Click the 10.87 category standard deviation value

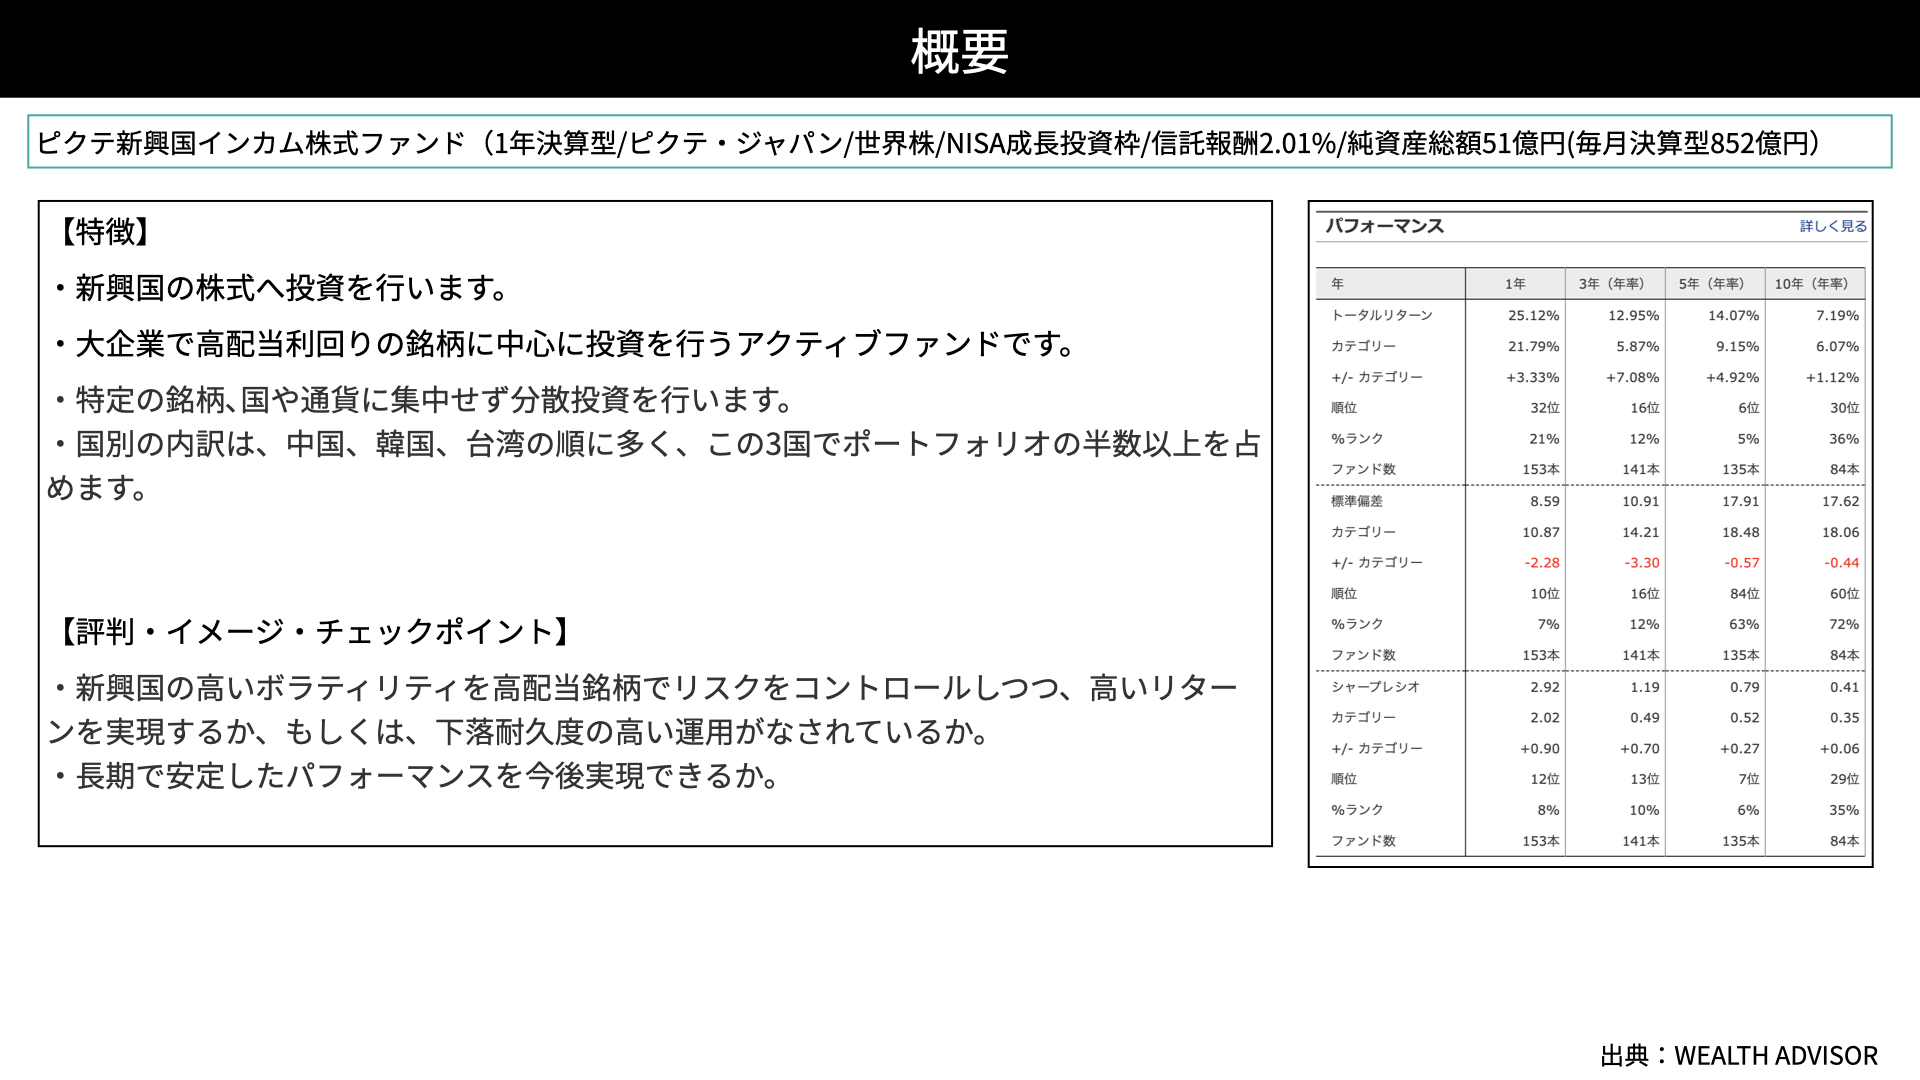(x=1541, y=532)
